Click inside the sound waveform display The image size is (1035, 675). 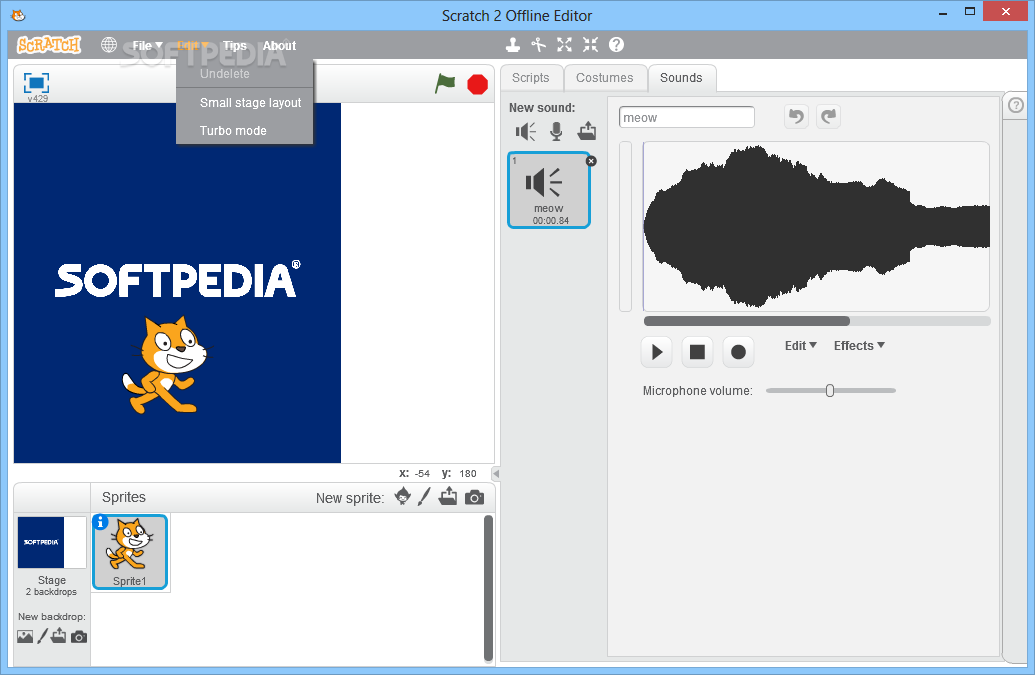coord(816,226)
